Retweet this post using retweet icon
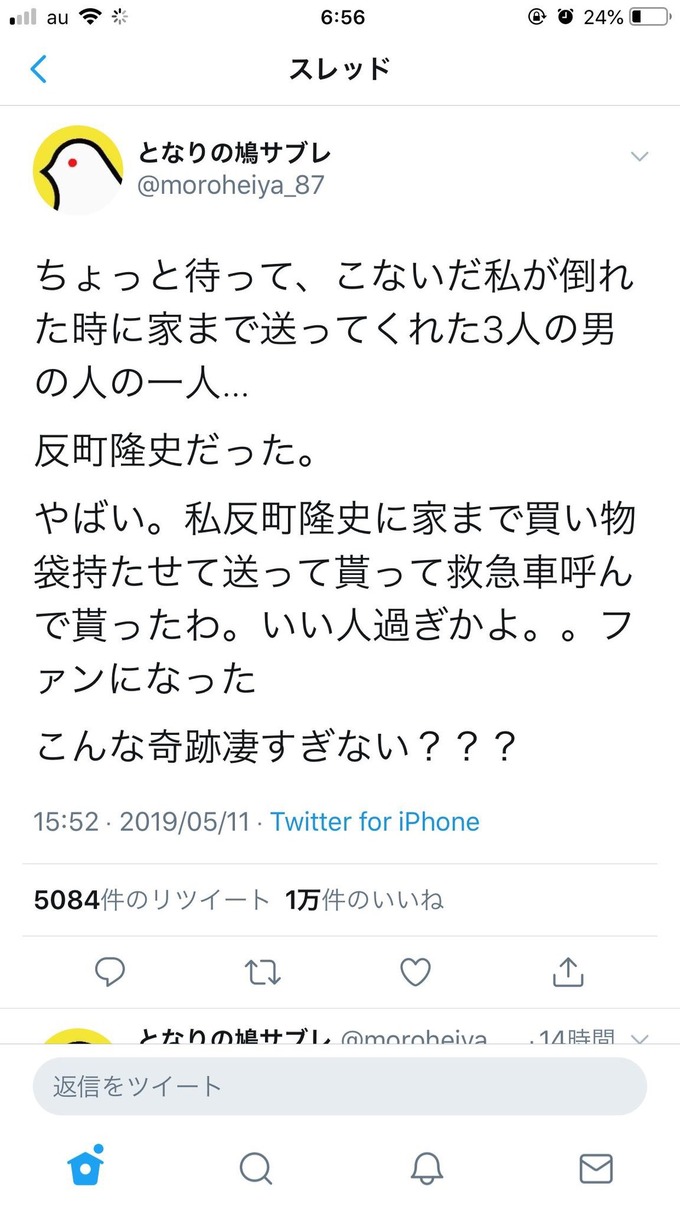This screenshot has width=680, height=1209. (263, 971)
